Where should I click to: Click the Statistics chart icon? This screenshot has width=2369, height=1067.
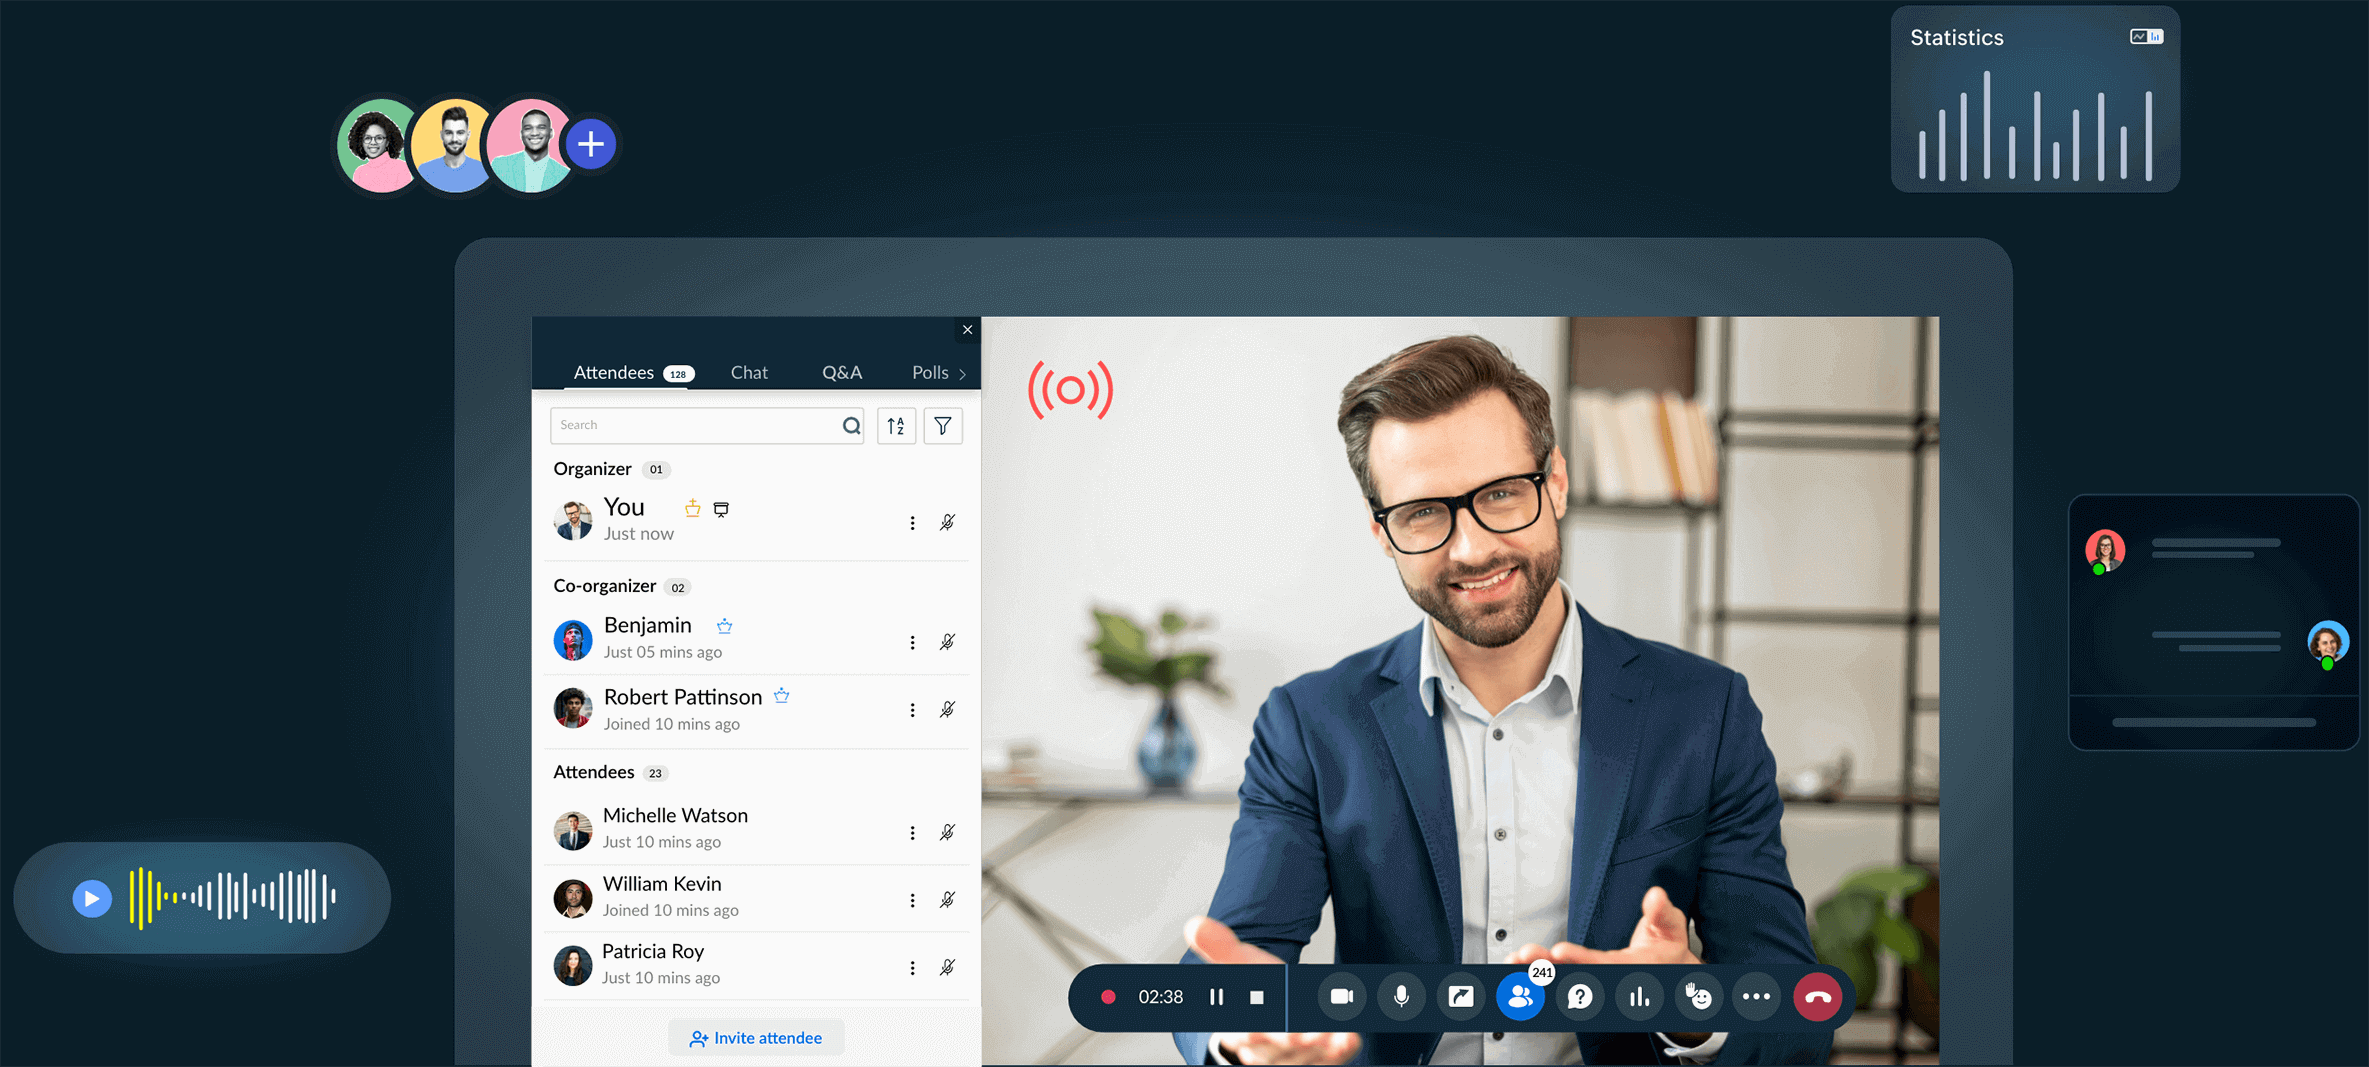[2146, 37]
